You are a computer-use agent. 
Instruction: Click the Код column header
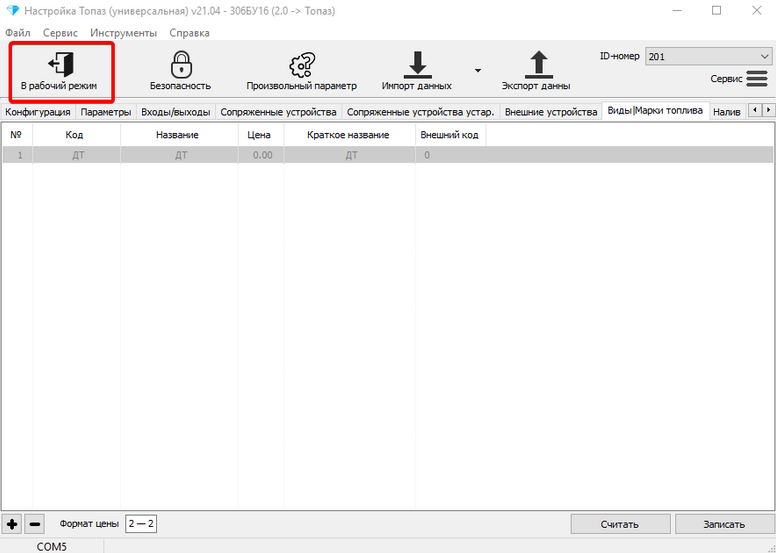(76, 135)
